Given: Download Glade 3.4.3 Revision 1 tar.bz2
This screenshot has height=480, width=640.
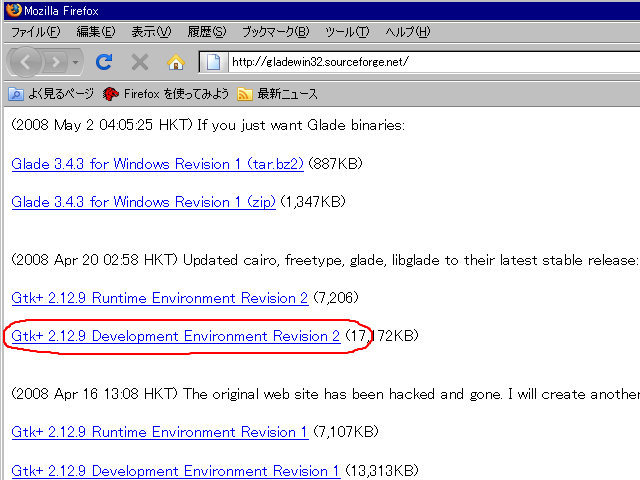Looking at the screenshot, I should pyautogui.click(x=158, y=164).
